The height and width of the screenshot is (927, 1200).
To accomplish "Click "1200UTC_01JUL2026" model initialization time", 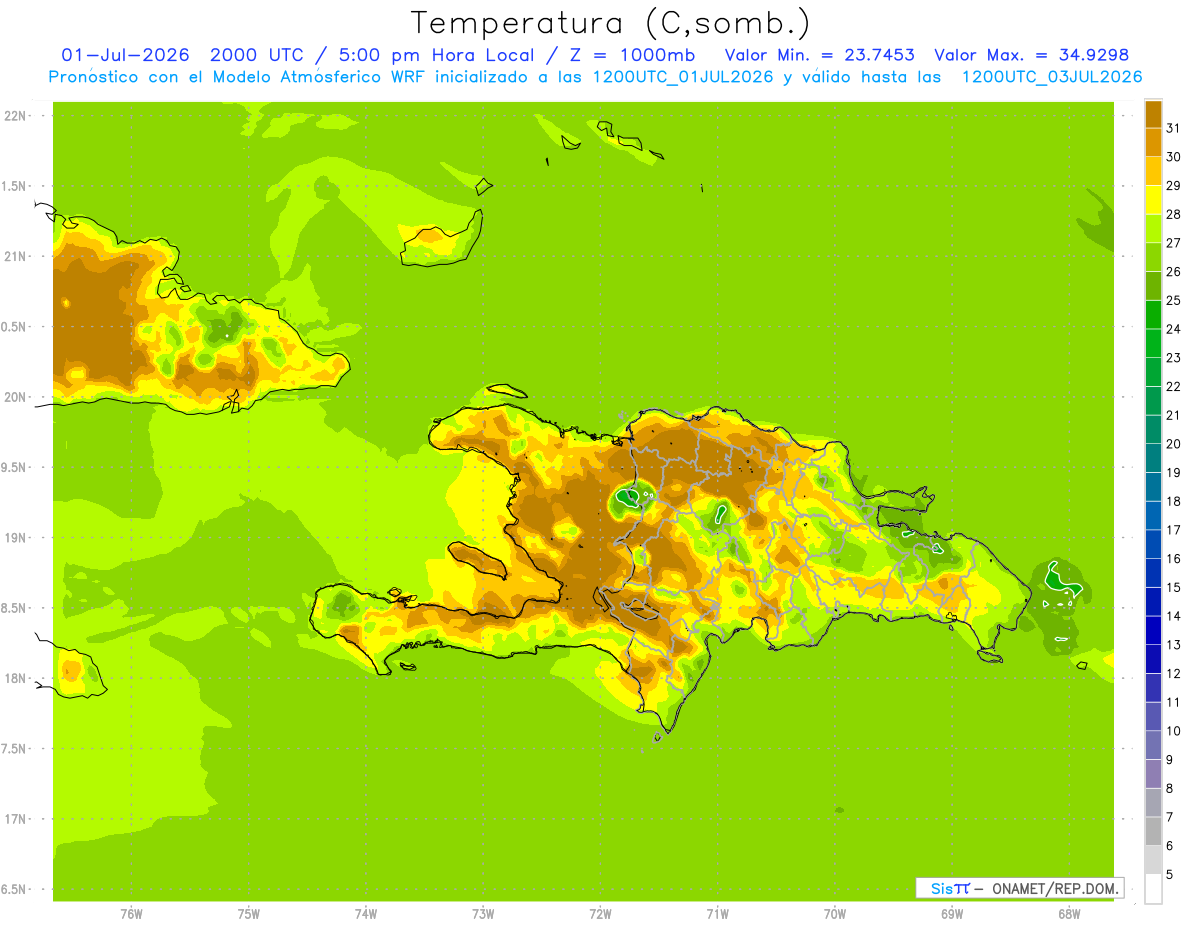I will (683, 77).
